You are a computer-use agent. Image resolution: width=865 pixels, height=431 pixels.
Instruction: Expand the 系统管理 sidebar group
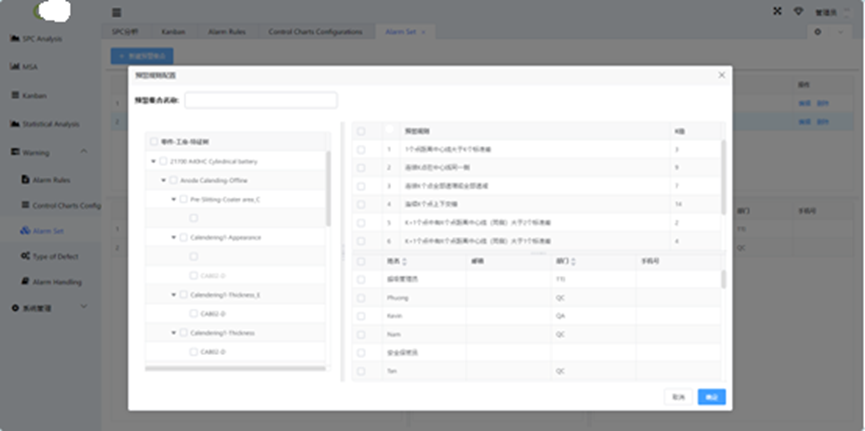[84, 306]
